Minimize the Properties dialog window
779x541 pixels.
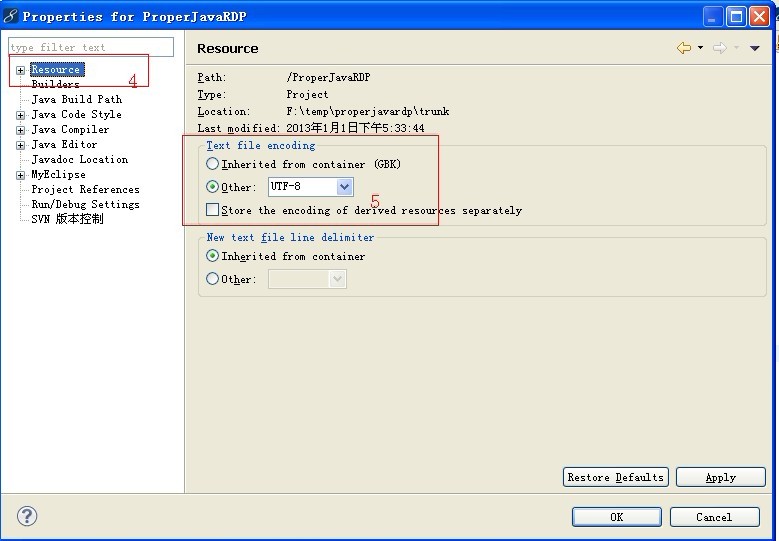pos(712,16)
